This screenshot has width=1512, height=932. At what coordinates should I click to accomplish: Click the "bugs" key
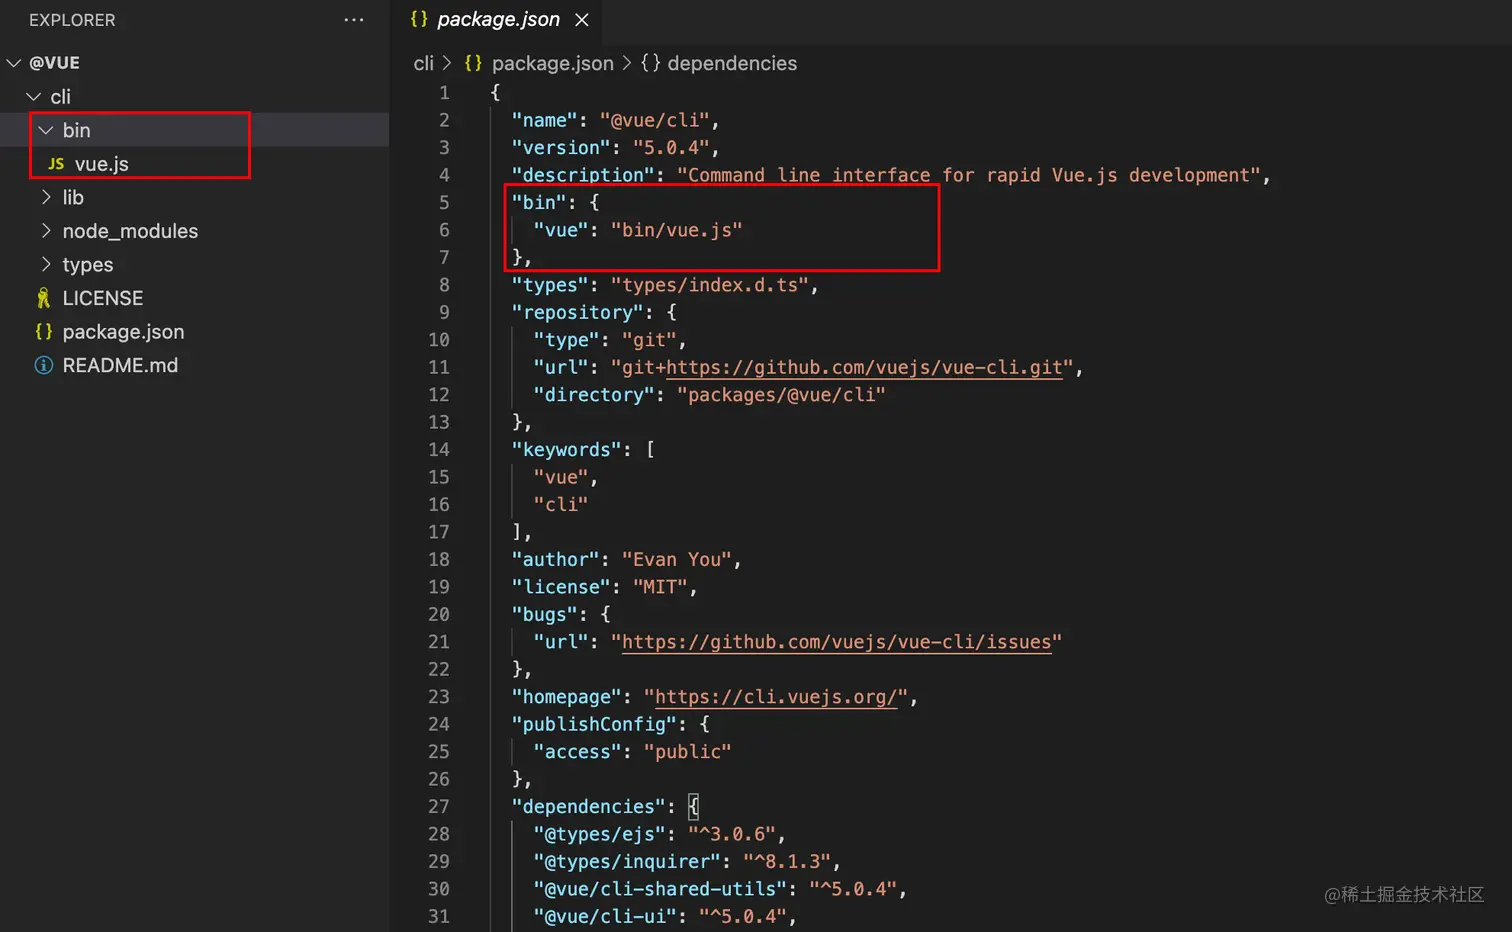tap(544, 614)
